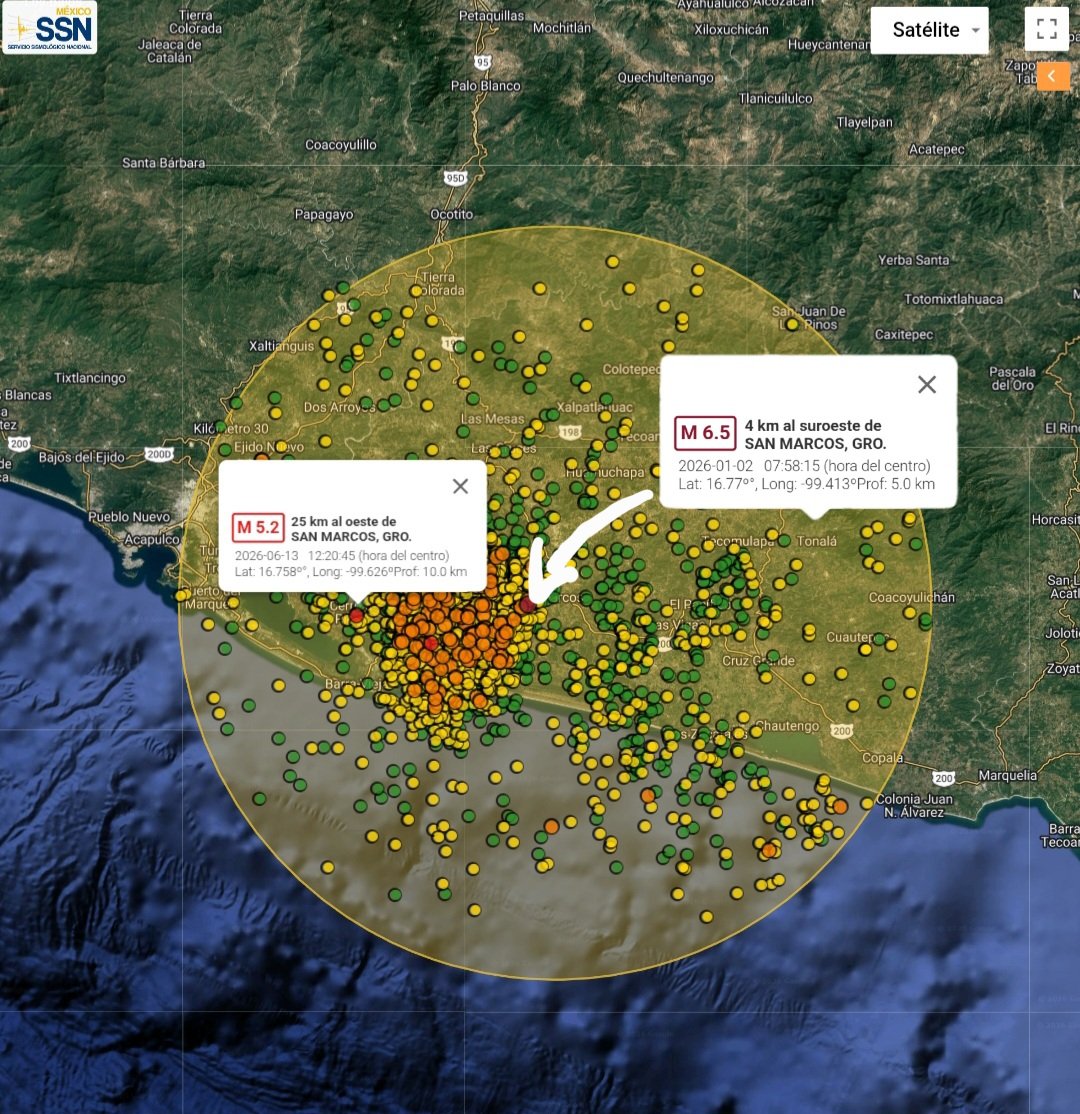1080x1114 pixels.
Task: Click the M 5.2 magnitude badge
Action: (258, 528)
